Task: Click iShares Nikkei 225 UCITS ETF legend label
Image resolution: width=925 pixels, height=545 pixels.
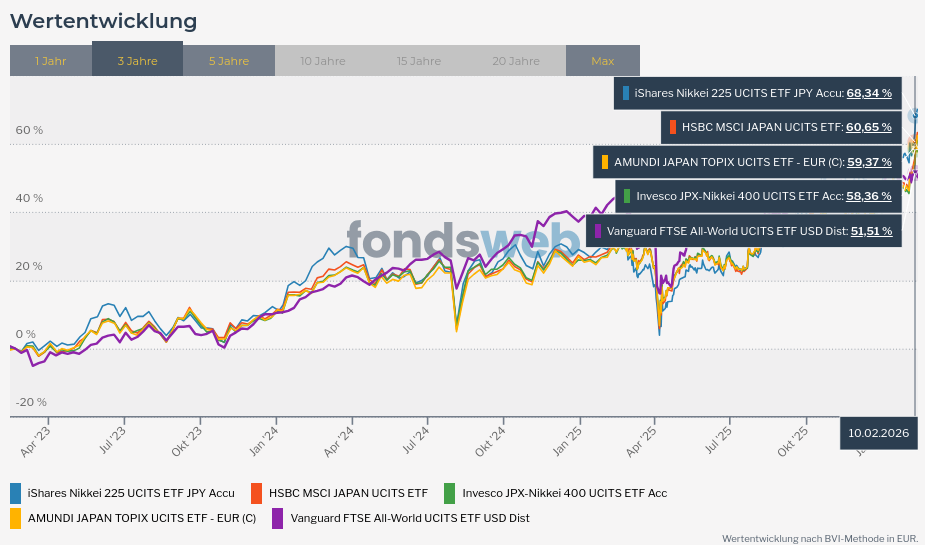Action: coord(131,493)
